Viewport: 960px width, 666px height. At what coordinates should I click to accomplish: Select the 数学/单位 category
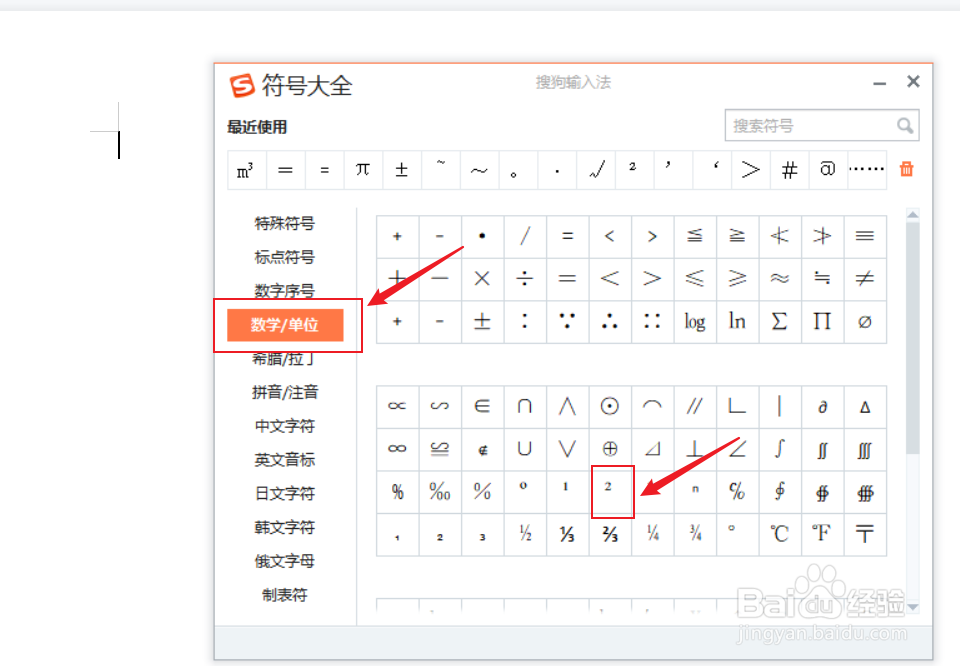285,325
